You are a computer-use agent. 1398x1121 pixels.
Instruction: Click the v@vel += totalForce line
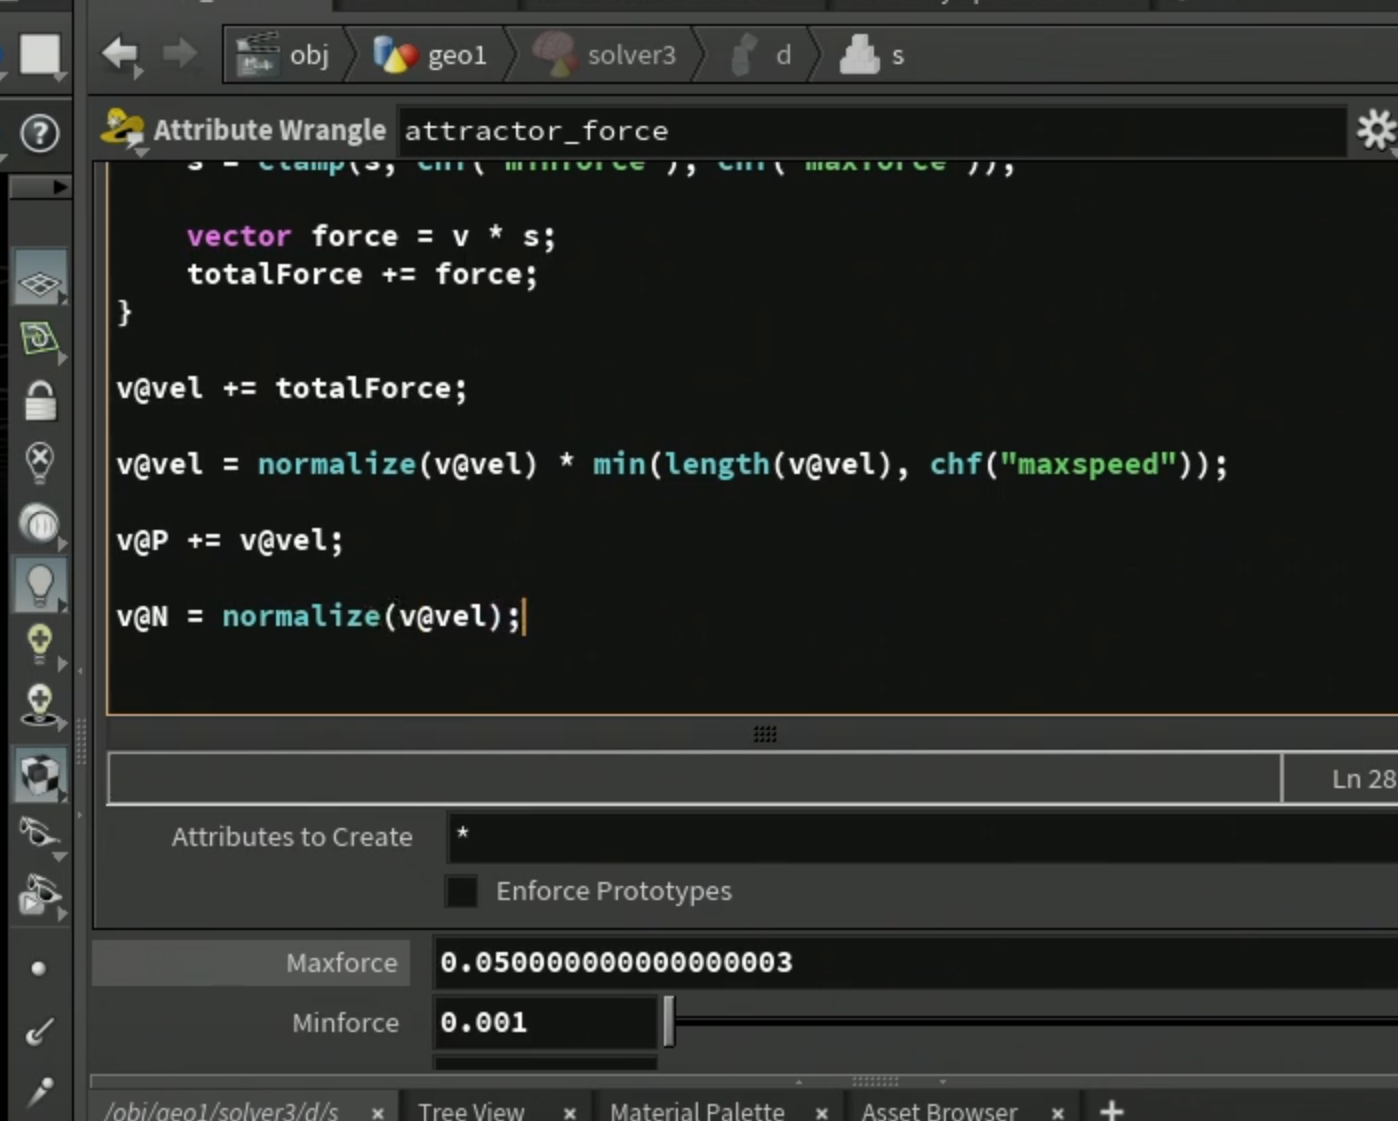291,388
